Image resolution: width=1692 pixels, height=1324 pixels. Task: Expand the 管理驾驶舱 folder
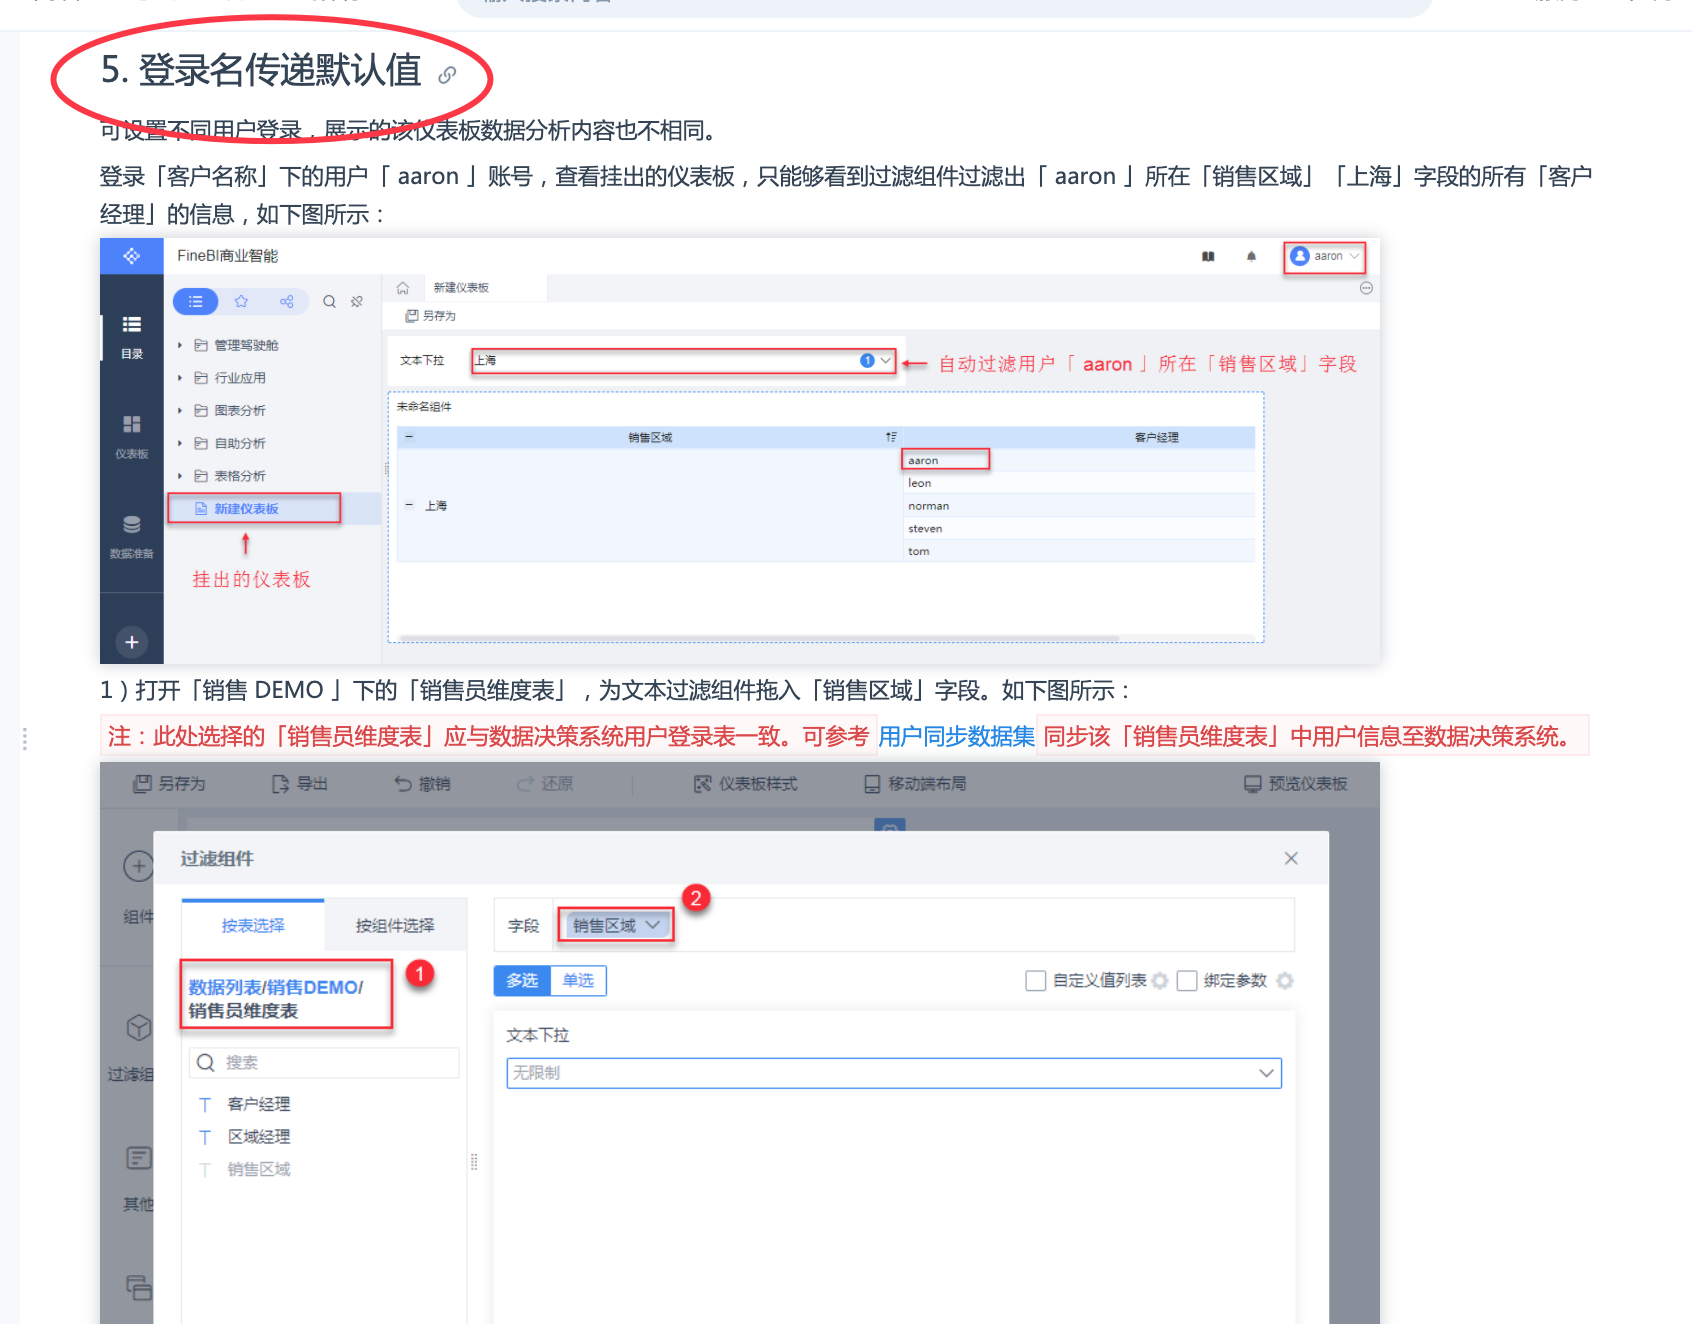coord(180,345)
